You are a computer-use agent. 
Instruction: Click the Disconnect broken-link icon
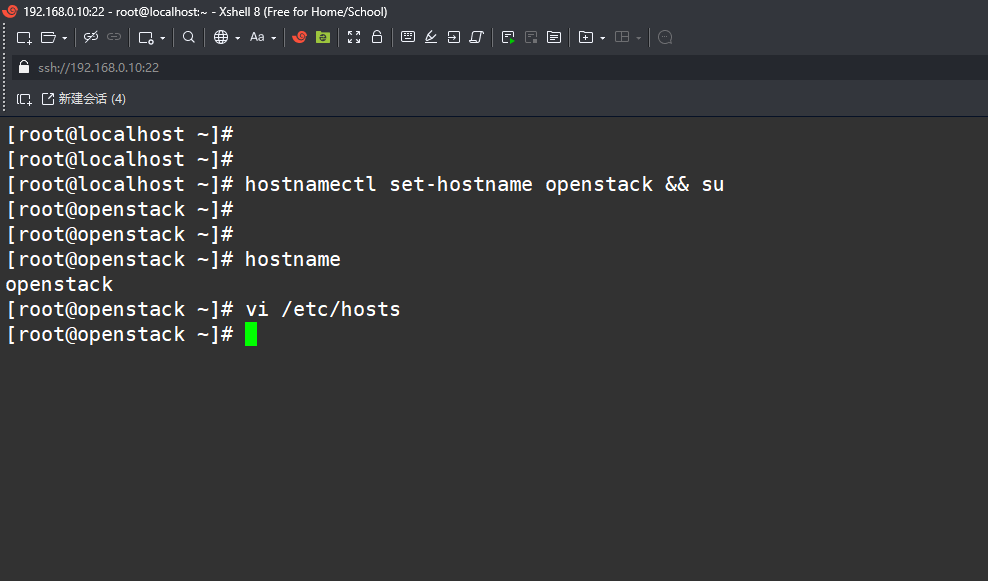[91, 37]
